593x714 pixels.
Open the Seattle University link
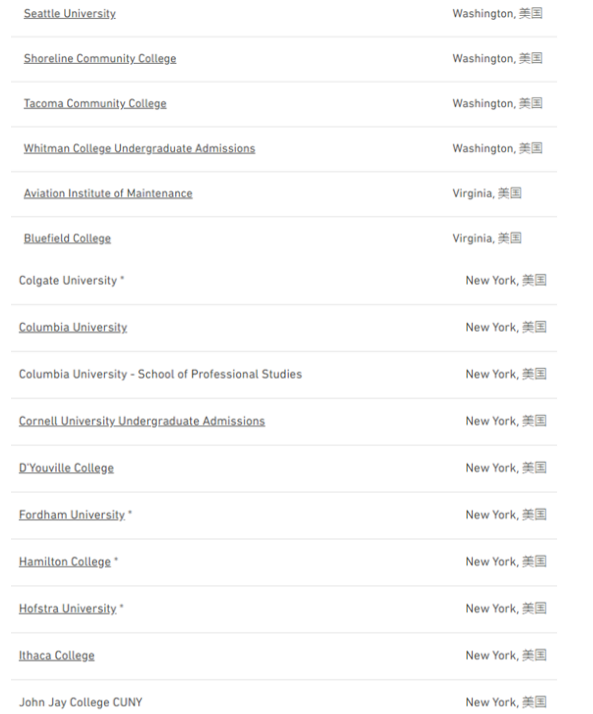coord(70,14)
